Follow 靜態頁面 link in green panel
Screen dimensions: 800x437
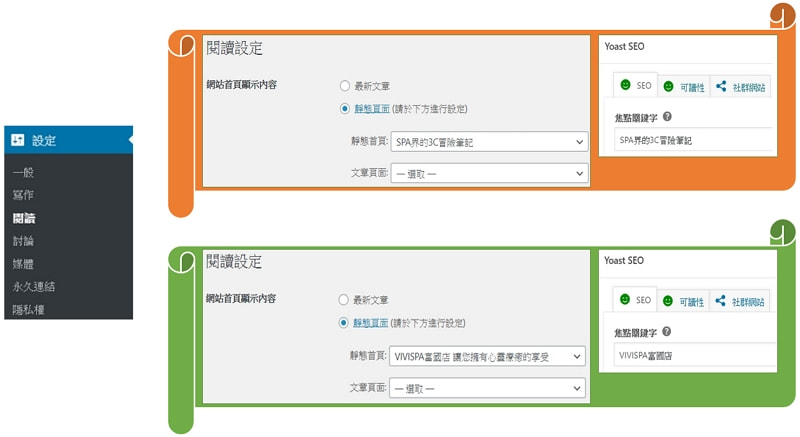tap(370, 323)
